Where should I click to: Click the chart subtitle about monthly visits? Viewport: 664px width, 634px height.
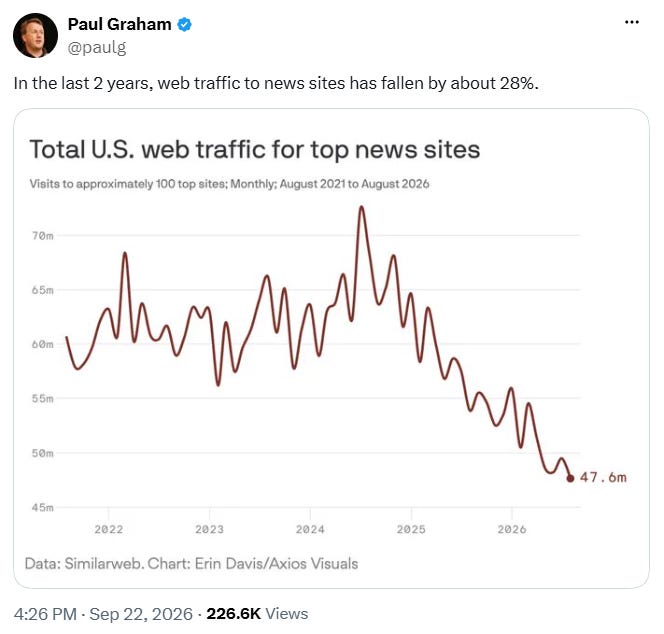[229, 184]
